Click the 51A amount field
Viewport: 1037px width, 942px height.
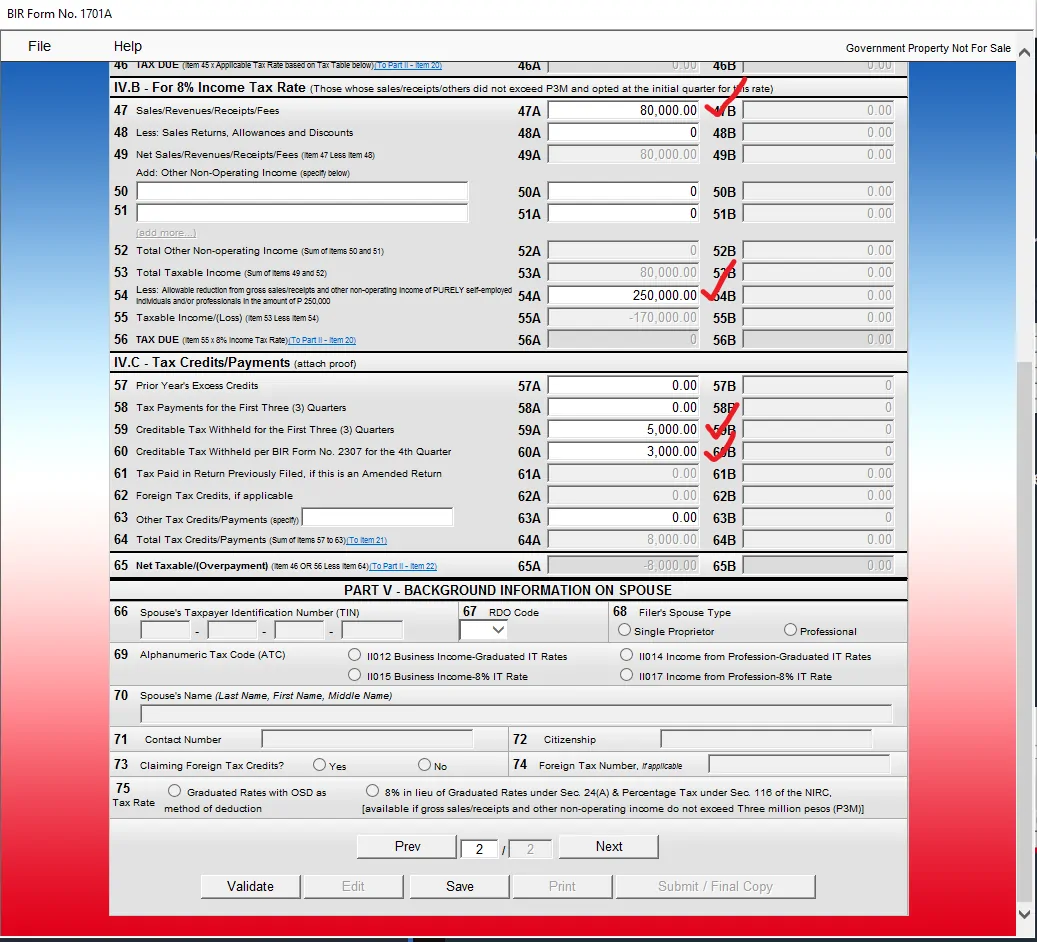click(x=623, y=214)
